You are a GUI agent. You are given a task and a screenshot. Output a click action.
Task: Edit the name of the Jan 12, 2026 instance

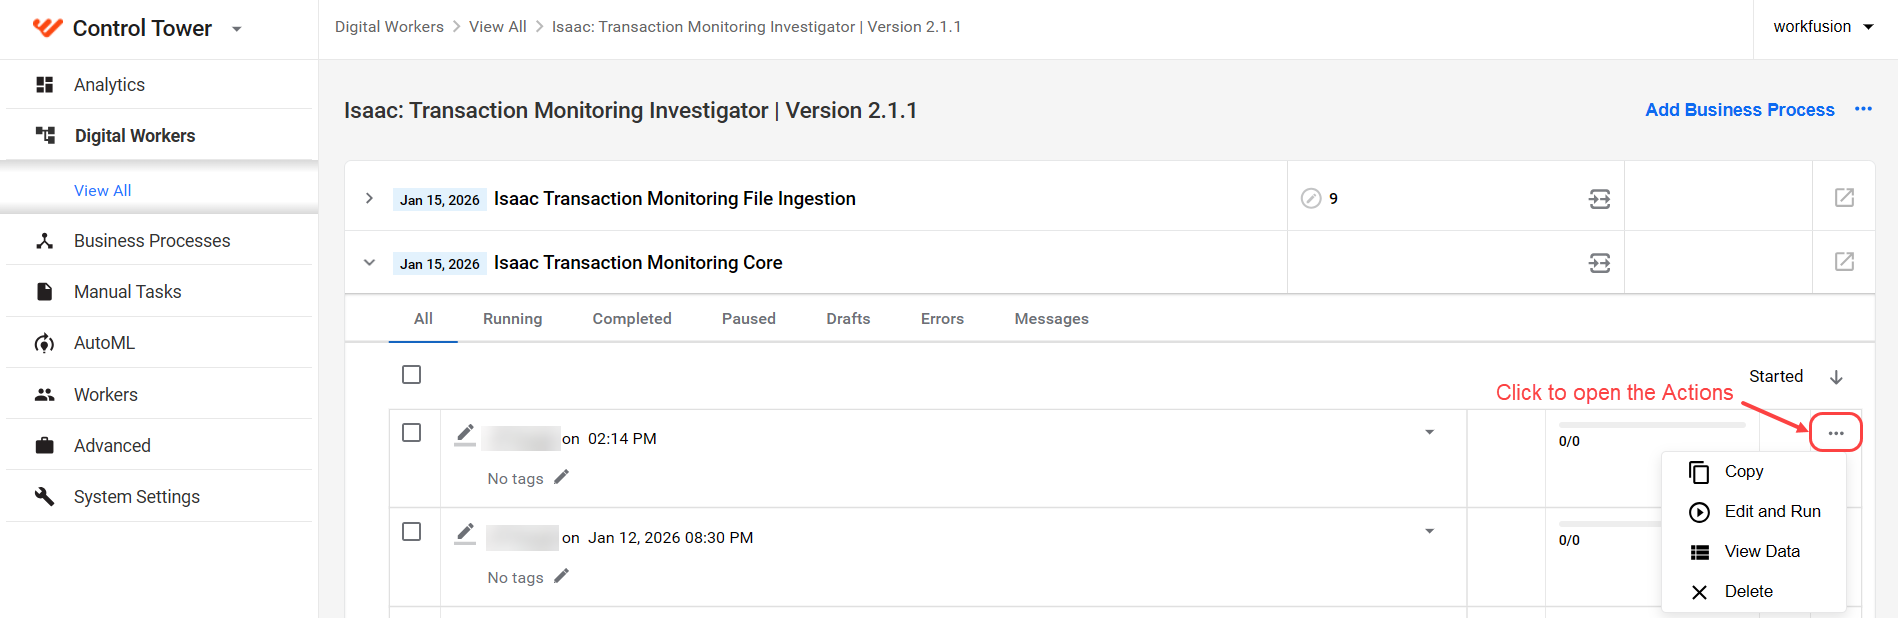(465, 534)
